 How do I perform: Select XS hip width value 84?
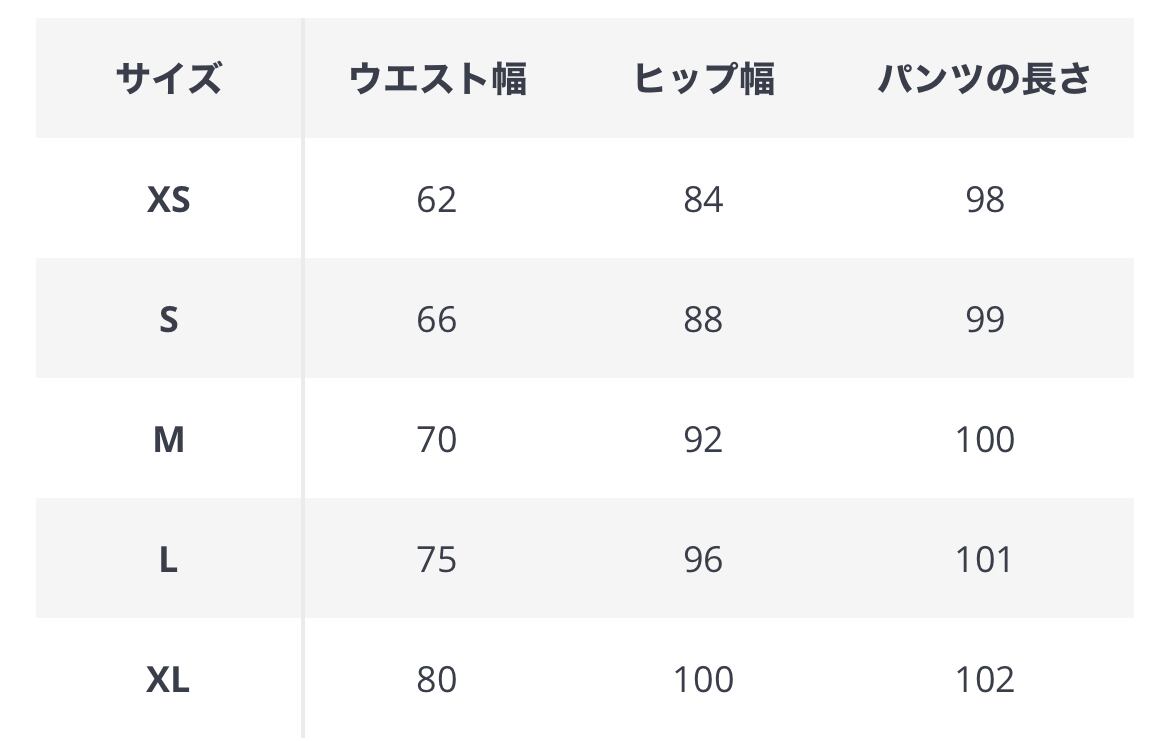(703, 200)
